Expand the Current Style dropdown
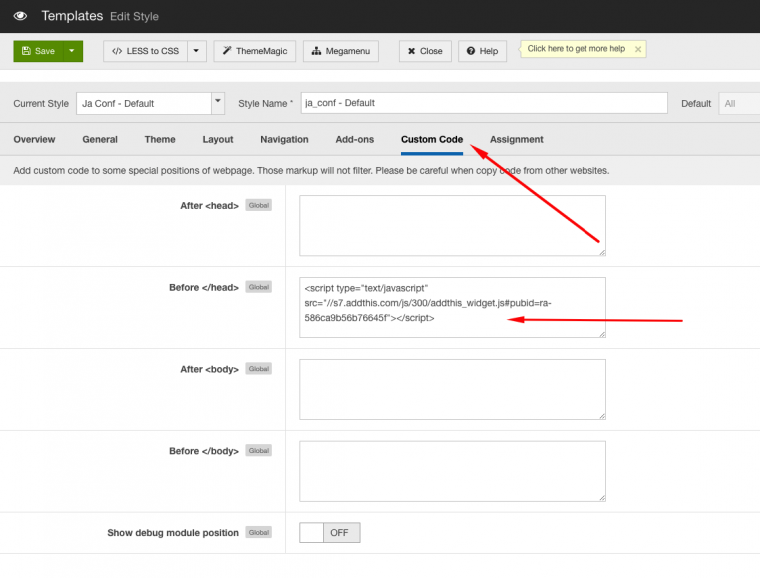 tap(218, 103)
